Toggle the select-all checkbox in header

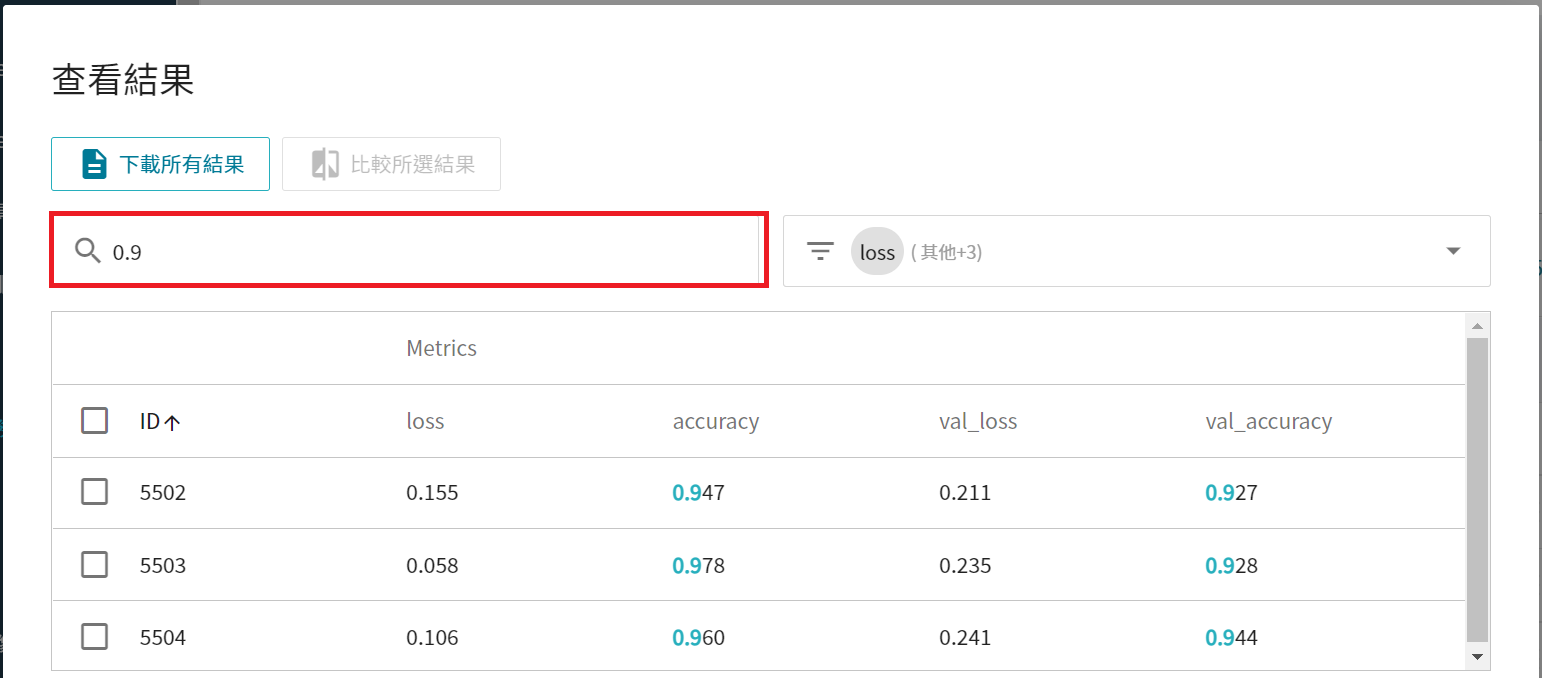(x=94, y=421)
